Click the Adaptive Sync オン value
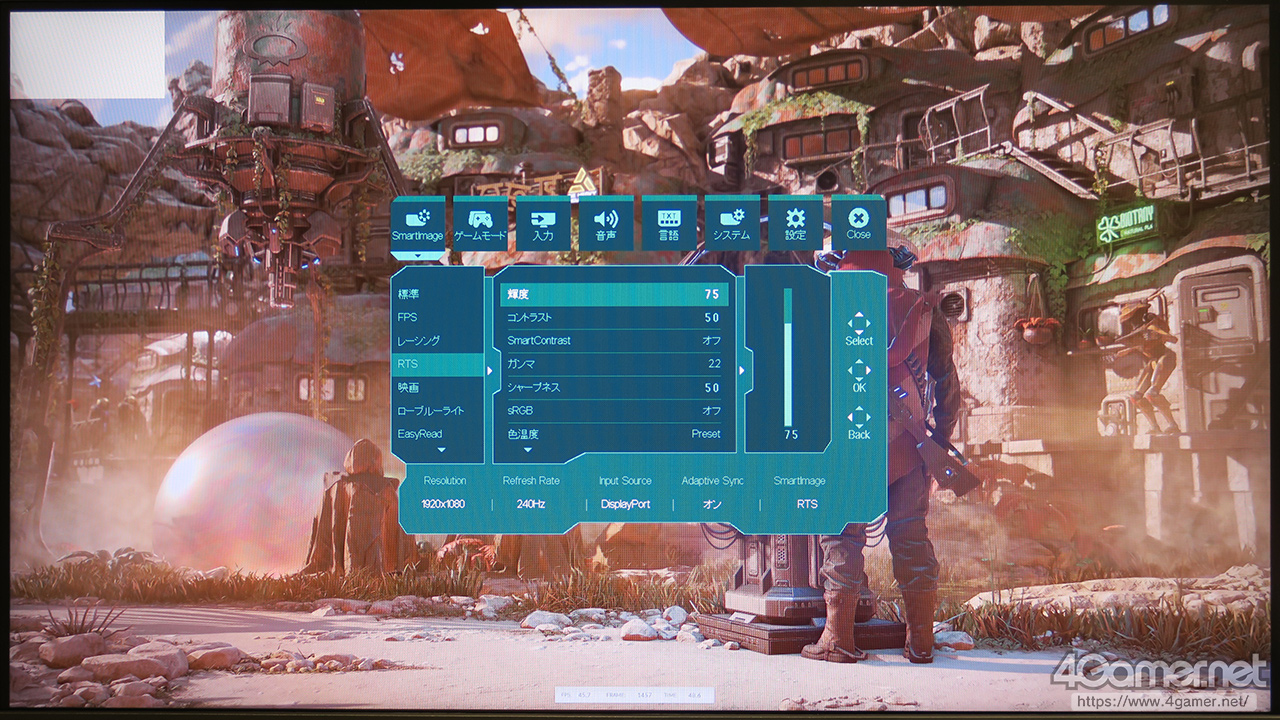The height and width of the screenshot is (720, 1280). pos(712,504)
